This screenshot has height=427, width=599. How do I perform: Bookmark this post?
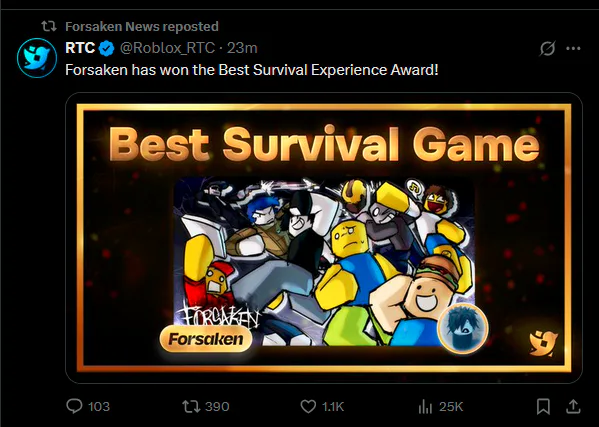(543, 406)
